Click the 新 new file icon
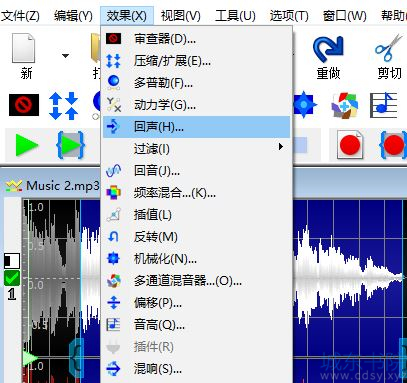 click(24, 48)
